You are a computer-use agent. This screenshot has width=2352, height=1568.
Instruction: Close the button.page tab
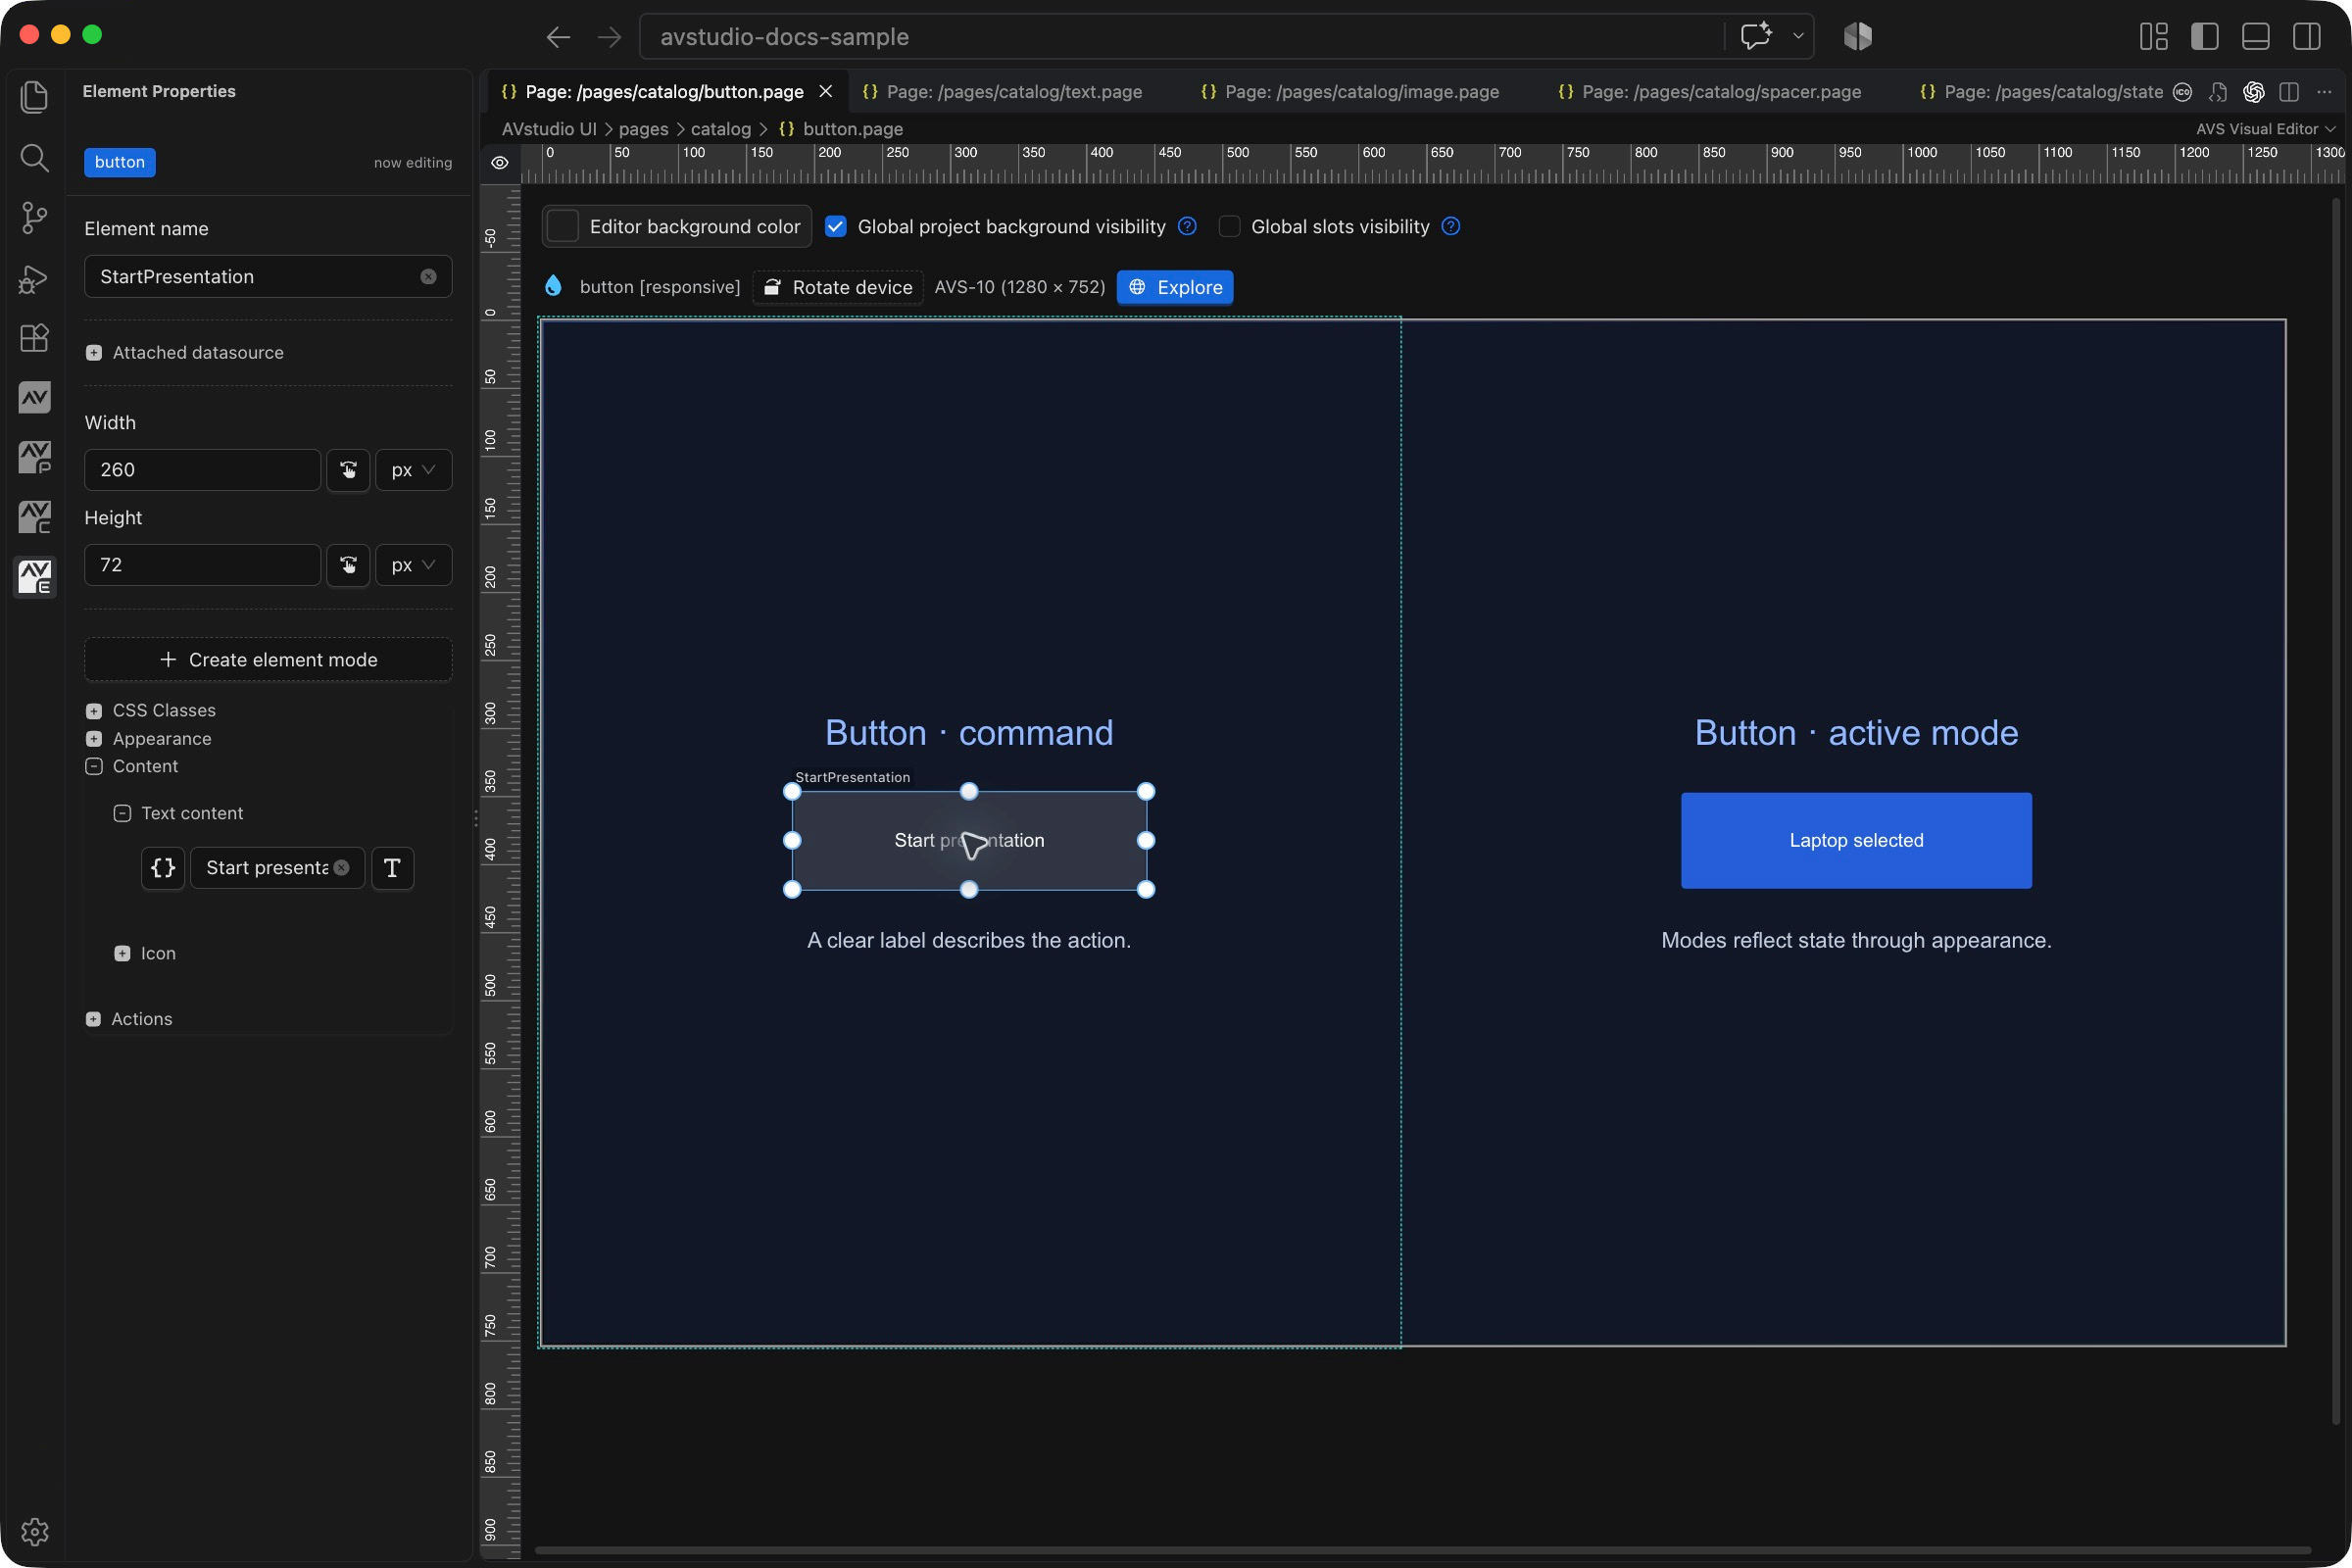(x=826, y=92)
